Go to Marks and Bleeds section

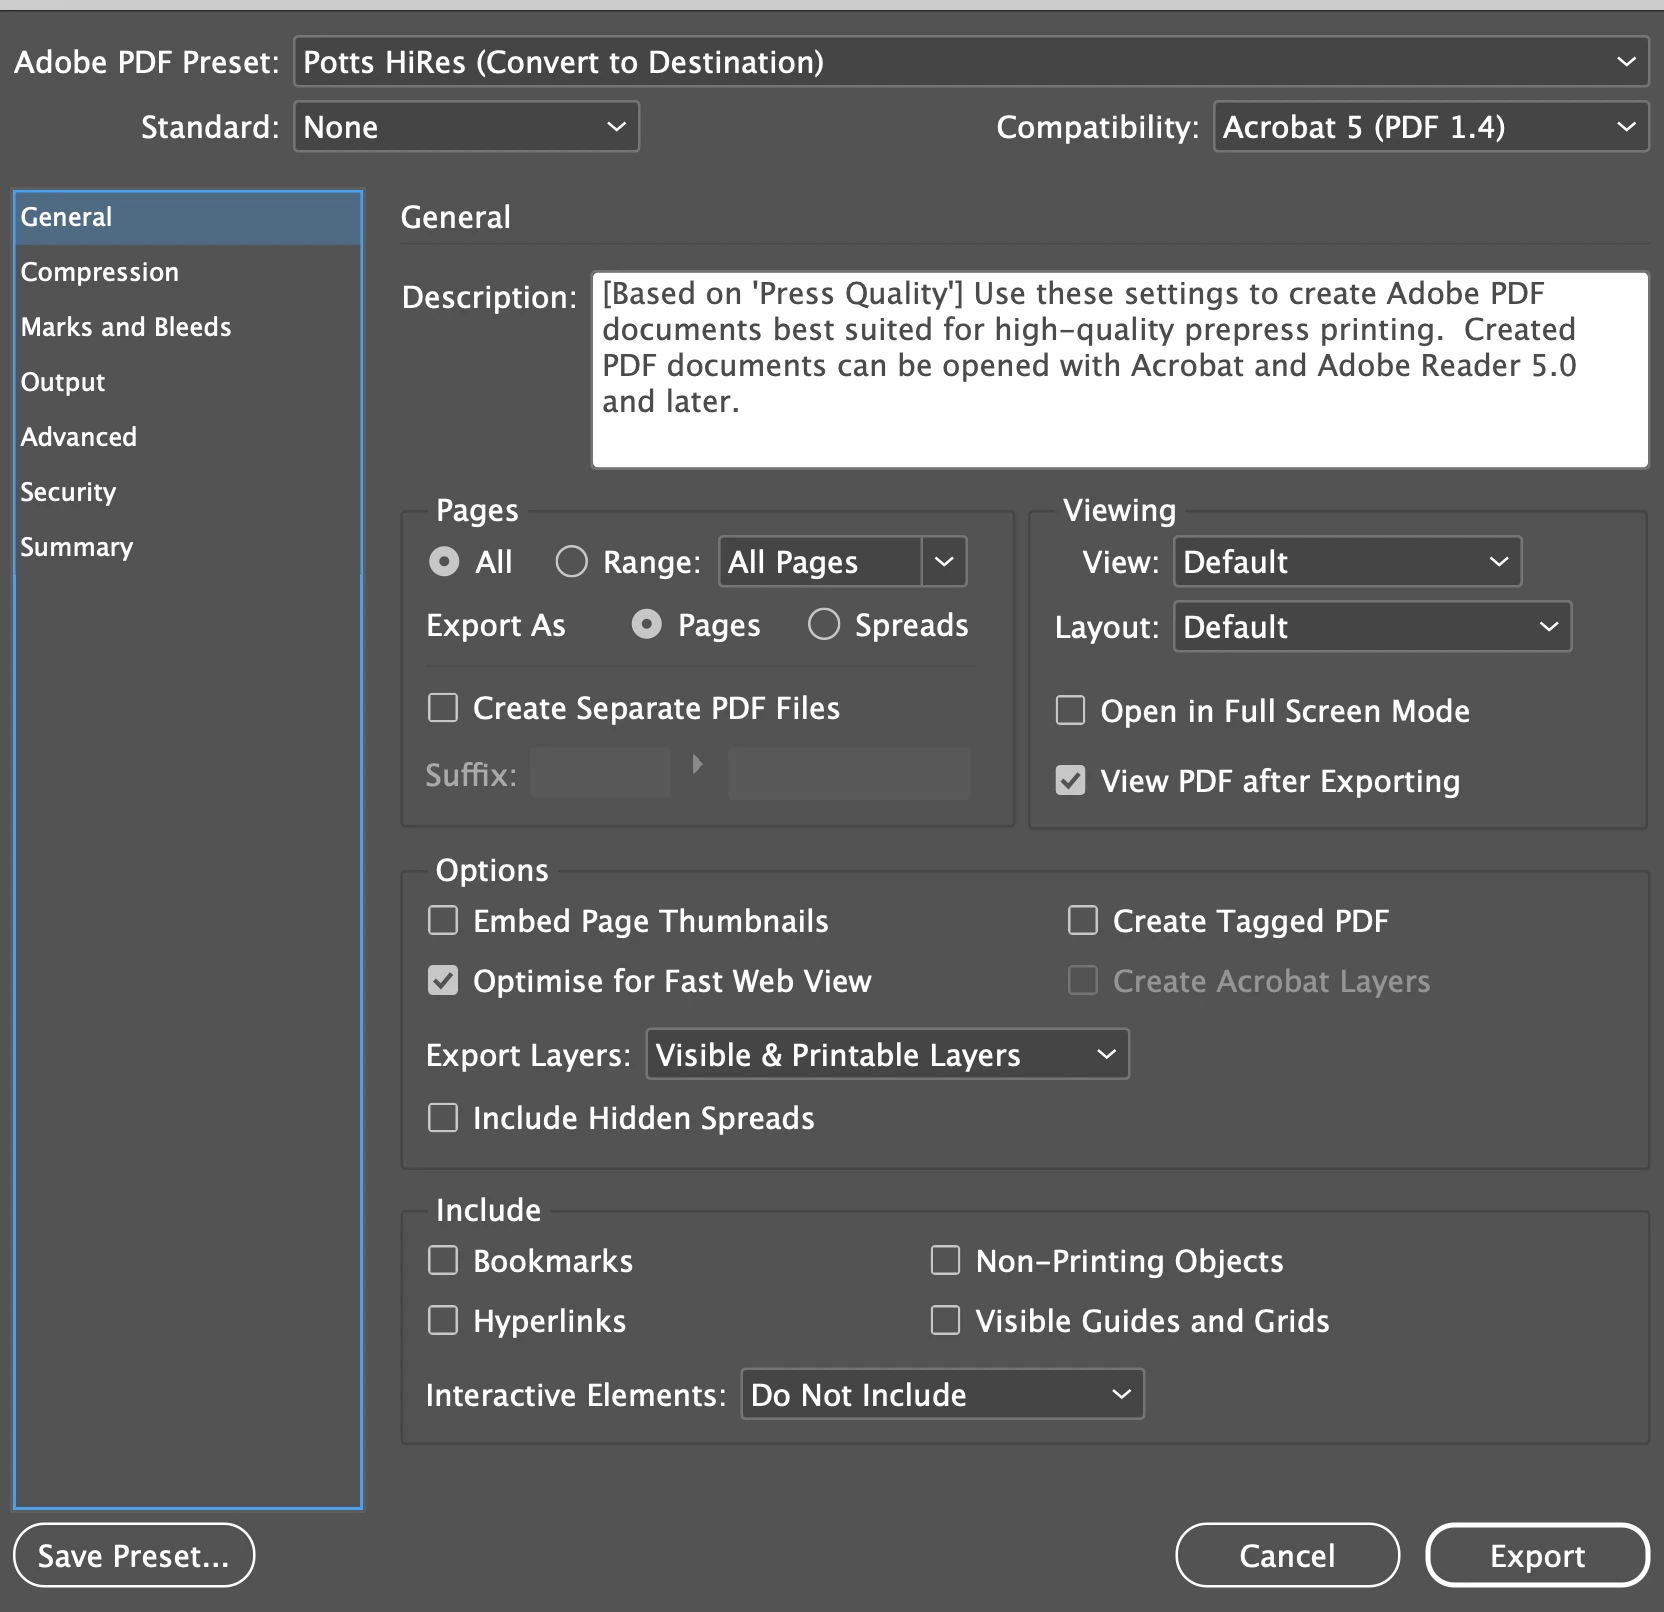point(188,327)
